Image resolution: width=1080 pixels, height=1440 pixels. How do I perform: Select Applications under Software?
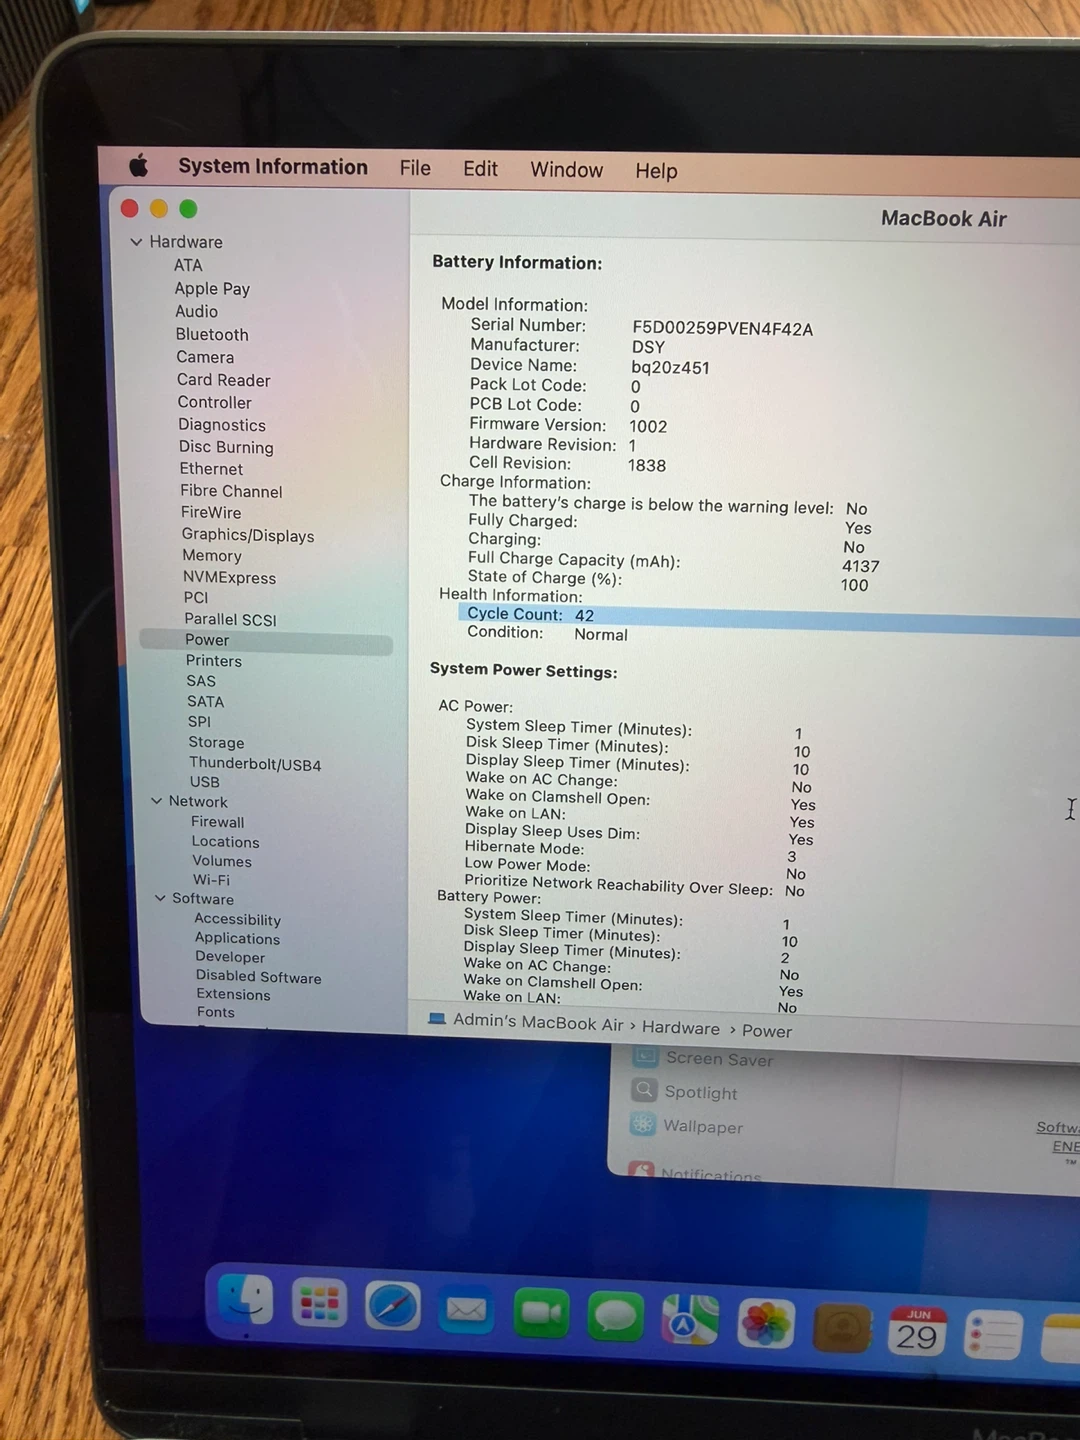237,938
